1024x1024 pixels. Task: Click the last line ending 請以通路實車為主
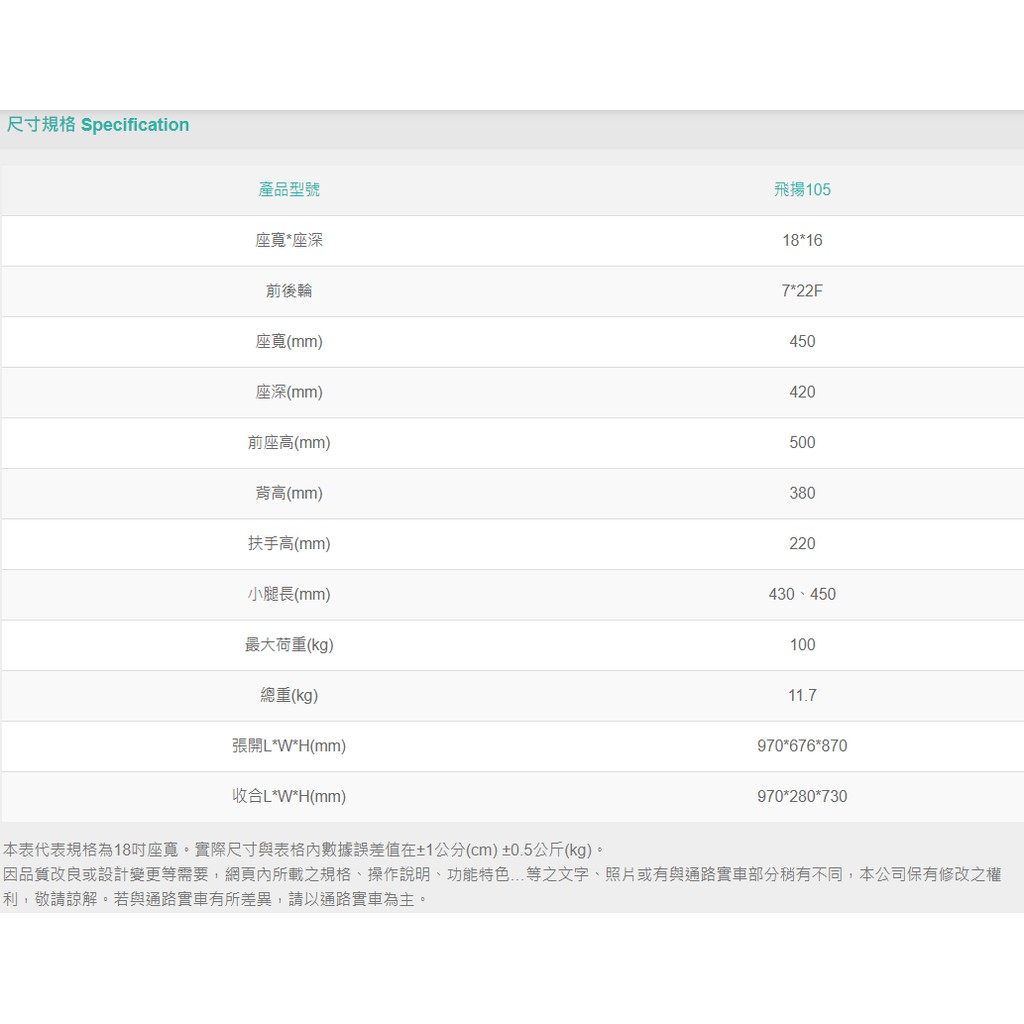tap(216, 899)
